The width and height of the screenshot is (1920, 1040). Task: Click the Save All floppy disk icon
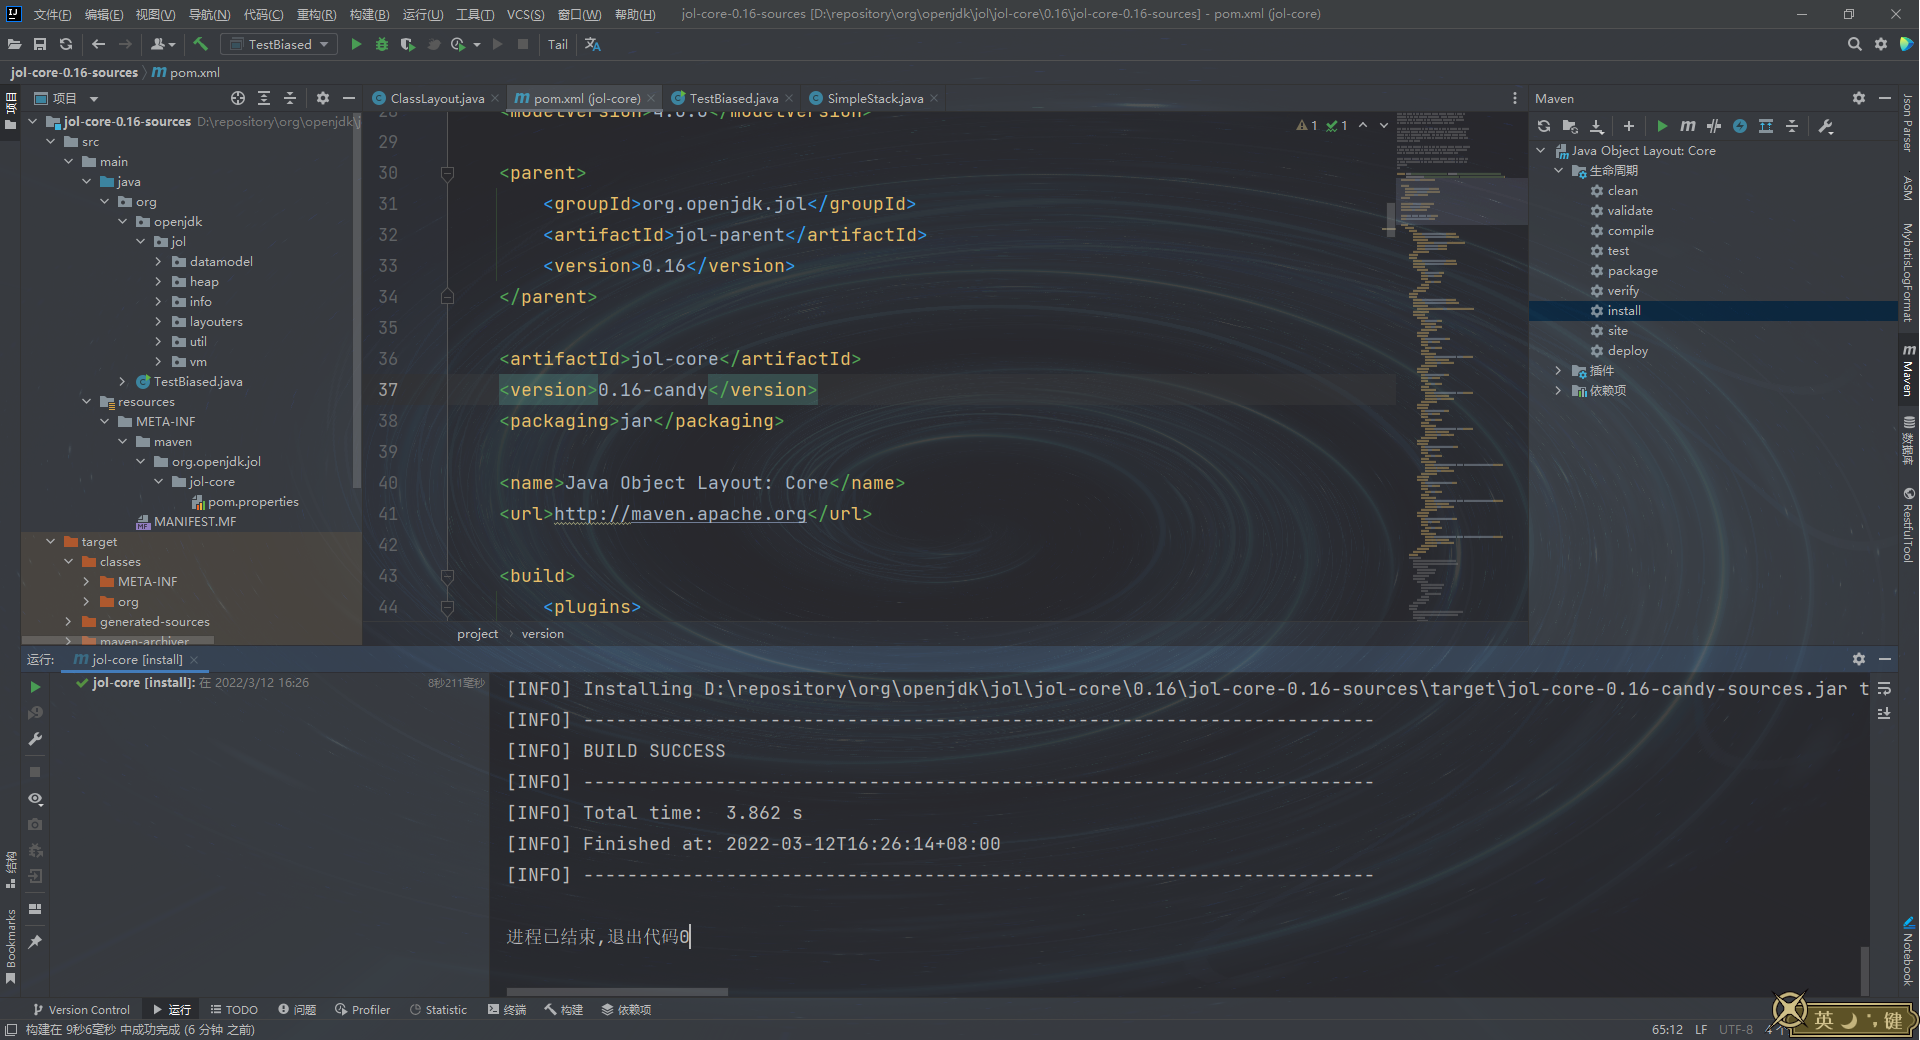(40, 44)
